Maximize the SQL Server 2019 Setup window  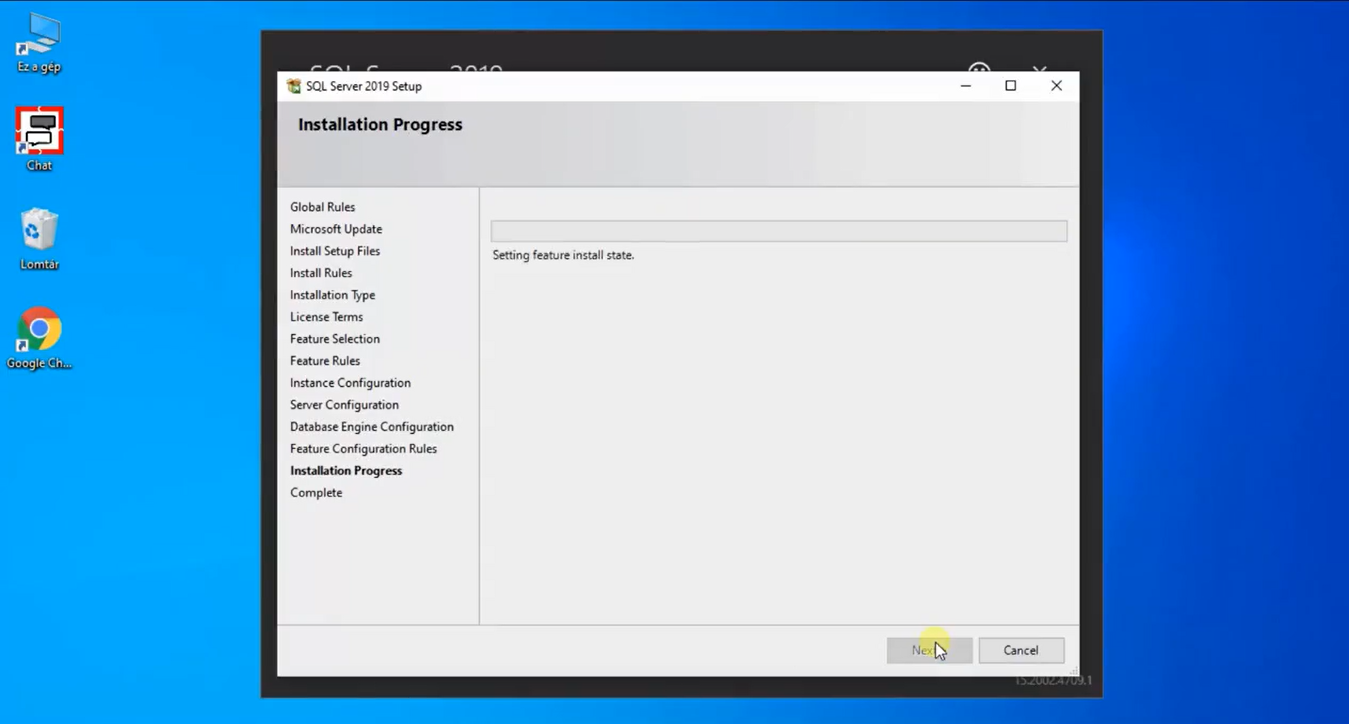tap(1011, 86)
